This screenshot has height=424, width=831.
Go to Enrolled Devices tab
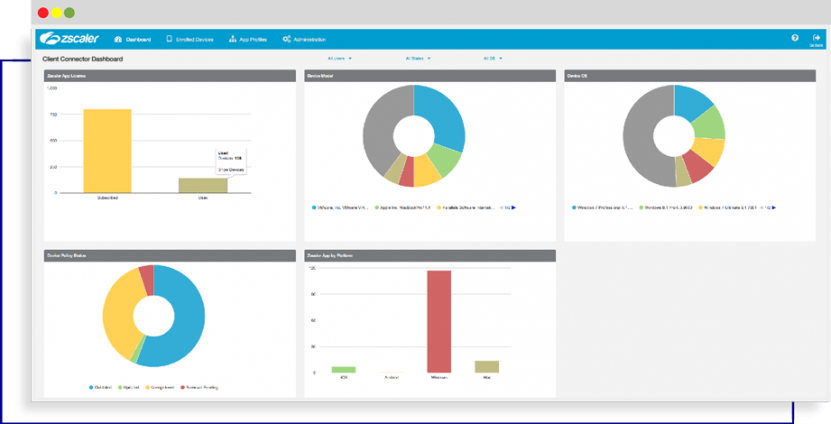pos(190,40)
